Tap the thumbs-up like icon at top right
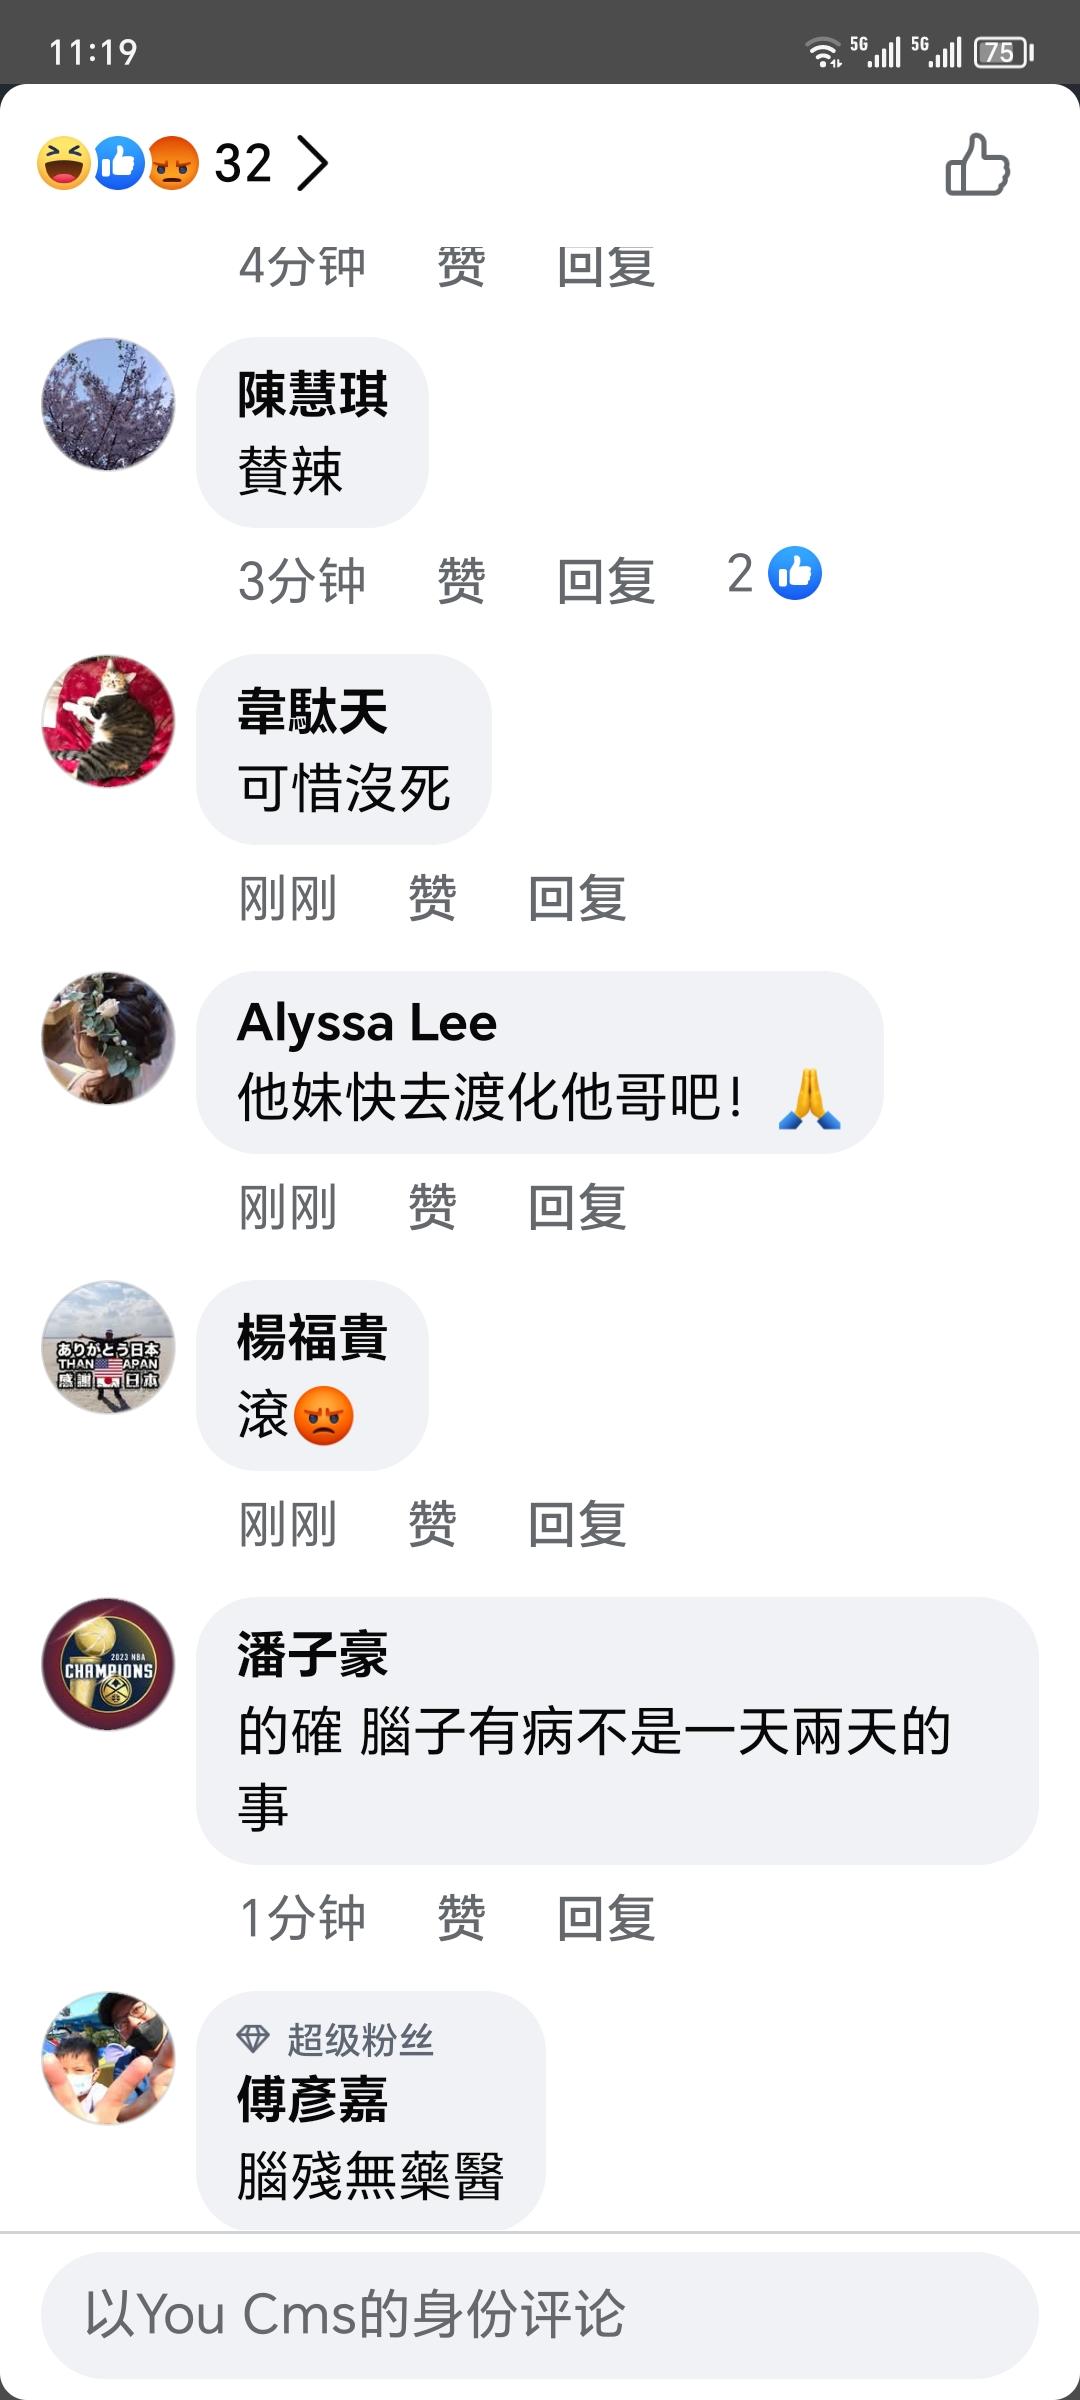Viewport: 1080px width, 2400px height. 977,165
